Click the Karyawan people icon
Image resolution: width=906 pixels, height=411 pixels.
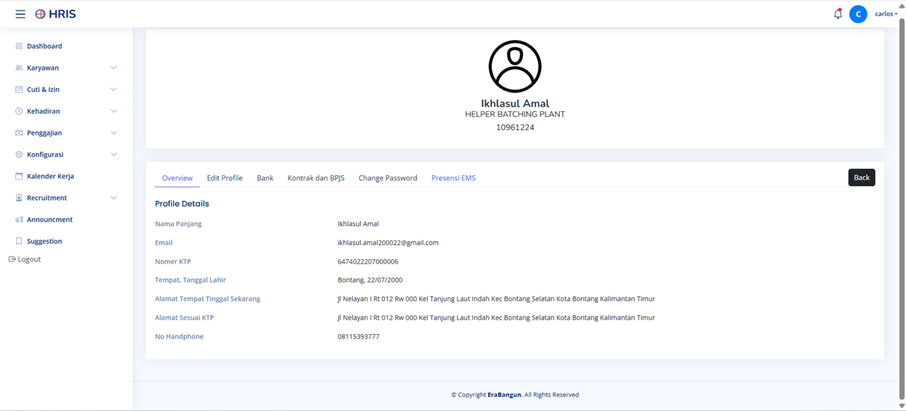19,68
